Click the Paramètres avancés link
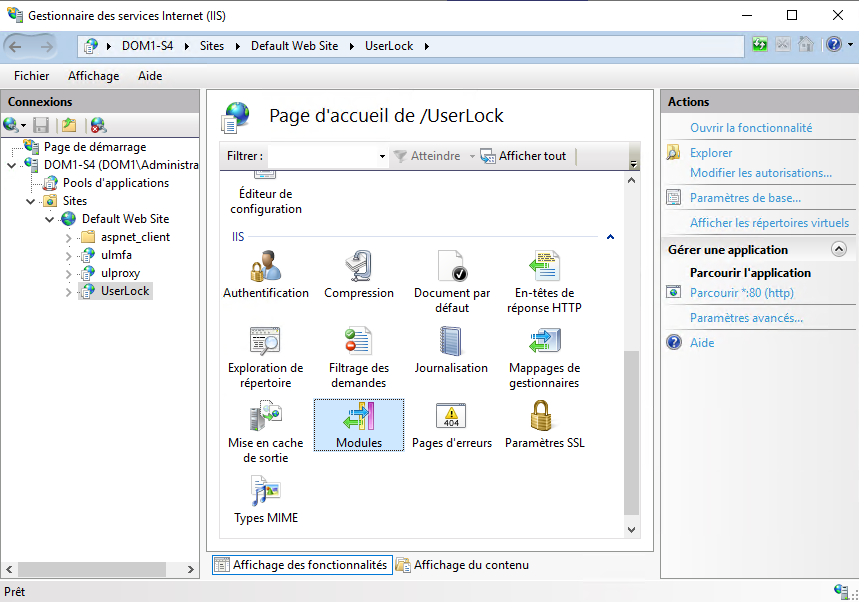The image size is (859, 602). (745, 318)
